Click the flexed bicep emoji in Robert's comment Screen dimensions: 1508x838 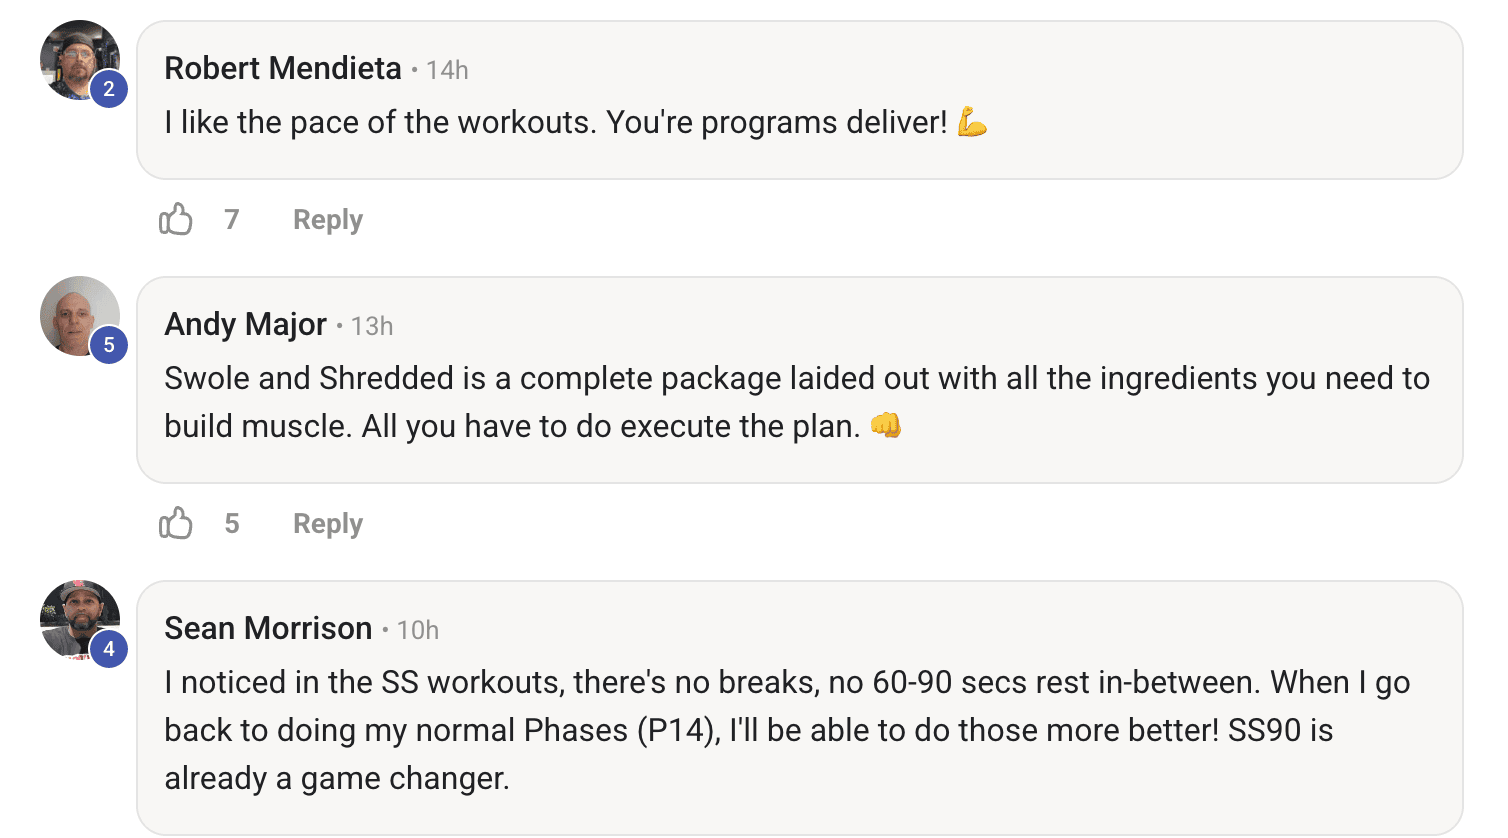pos(972,122)
